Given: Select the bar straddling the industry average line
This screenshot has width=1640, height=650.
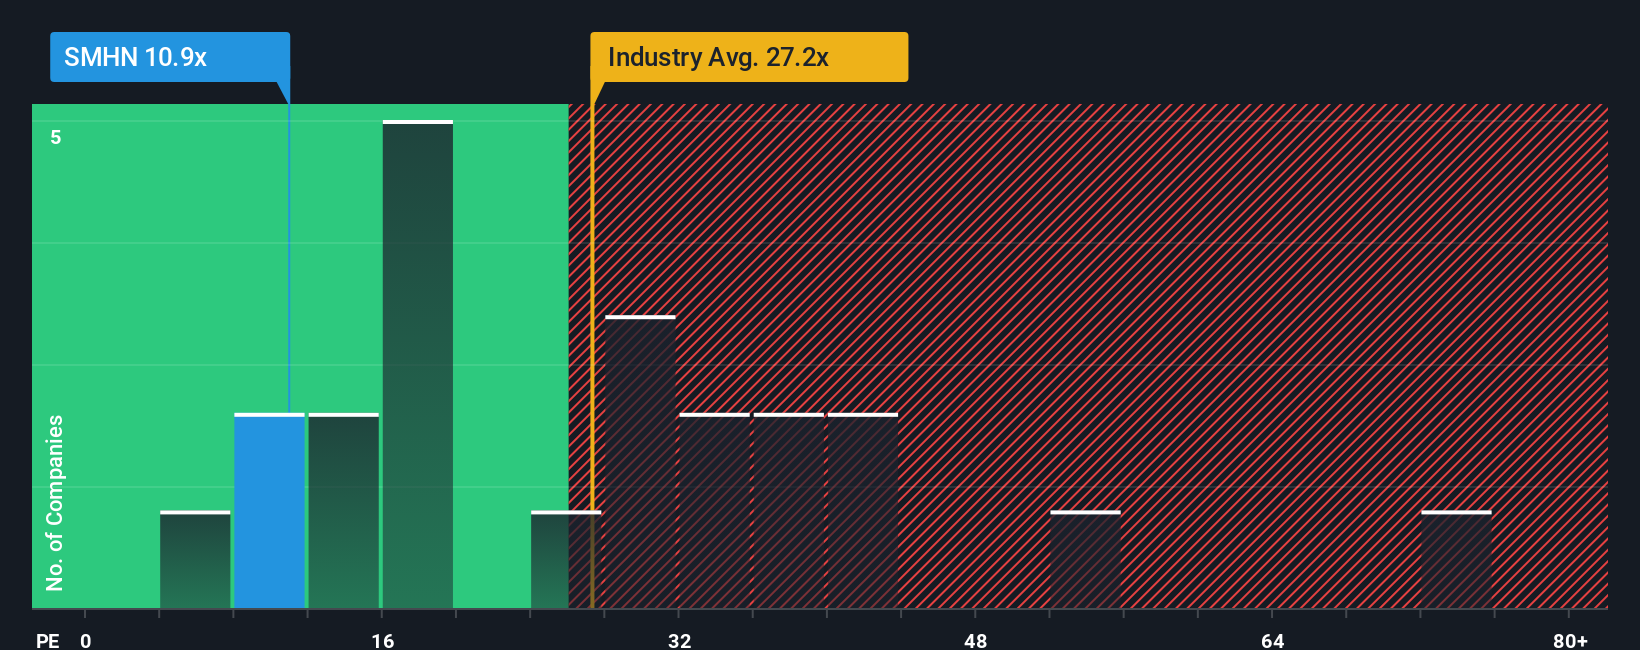Looking at the screenshot, I should [x=566, y=560].
